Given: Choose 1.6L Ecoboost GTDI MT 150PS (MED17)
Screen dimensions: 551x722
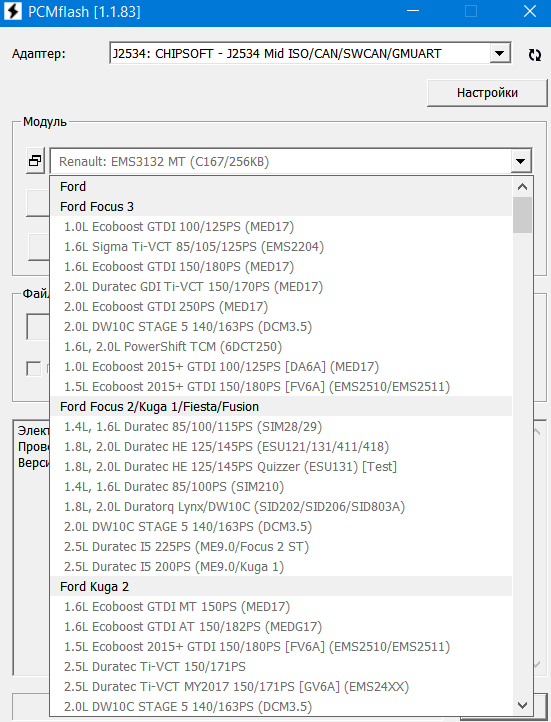Looking at the screenshot, I should [x=281, y=607].
